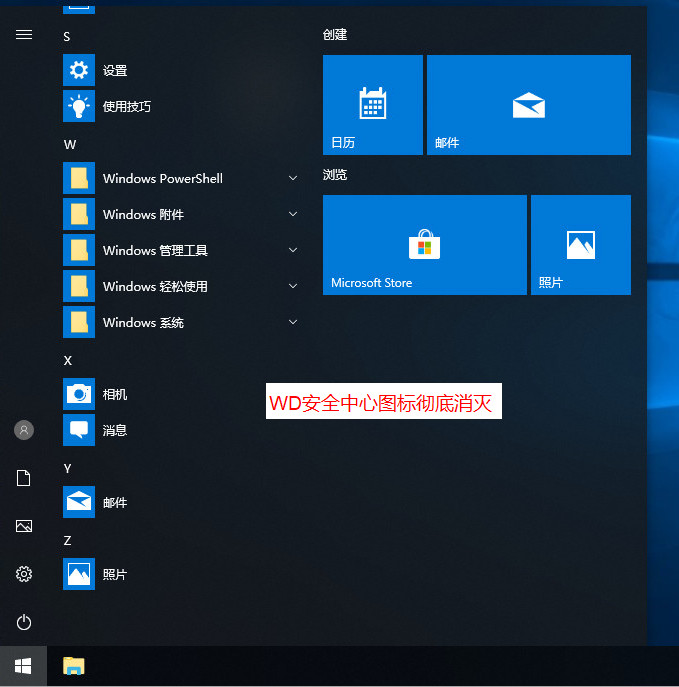Screen dimensions: 679x687
Task: Open the hamburger menu at top left
Action: [24, 34]
